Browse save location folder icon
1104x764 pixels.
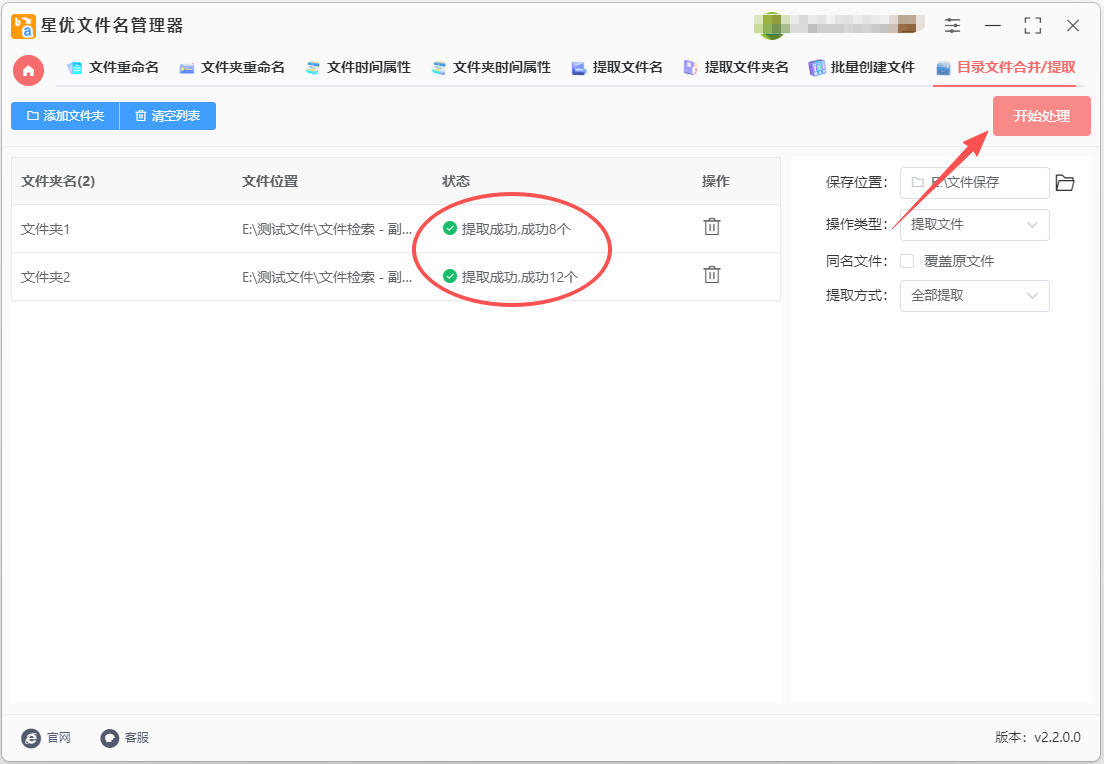click(x=1065, y=183)
